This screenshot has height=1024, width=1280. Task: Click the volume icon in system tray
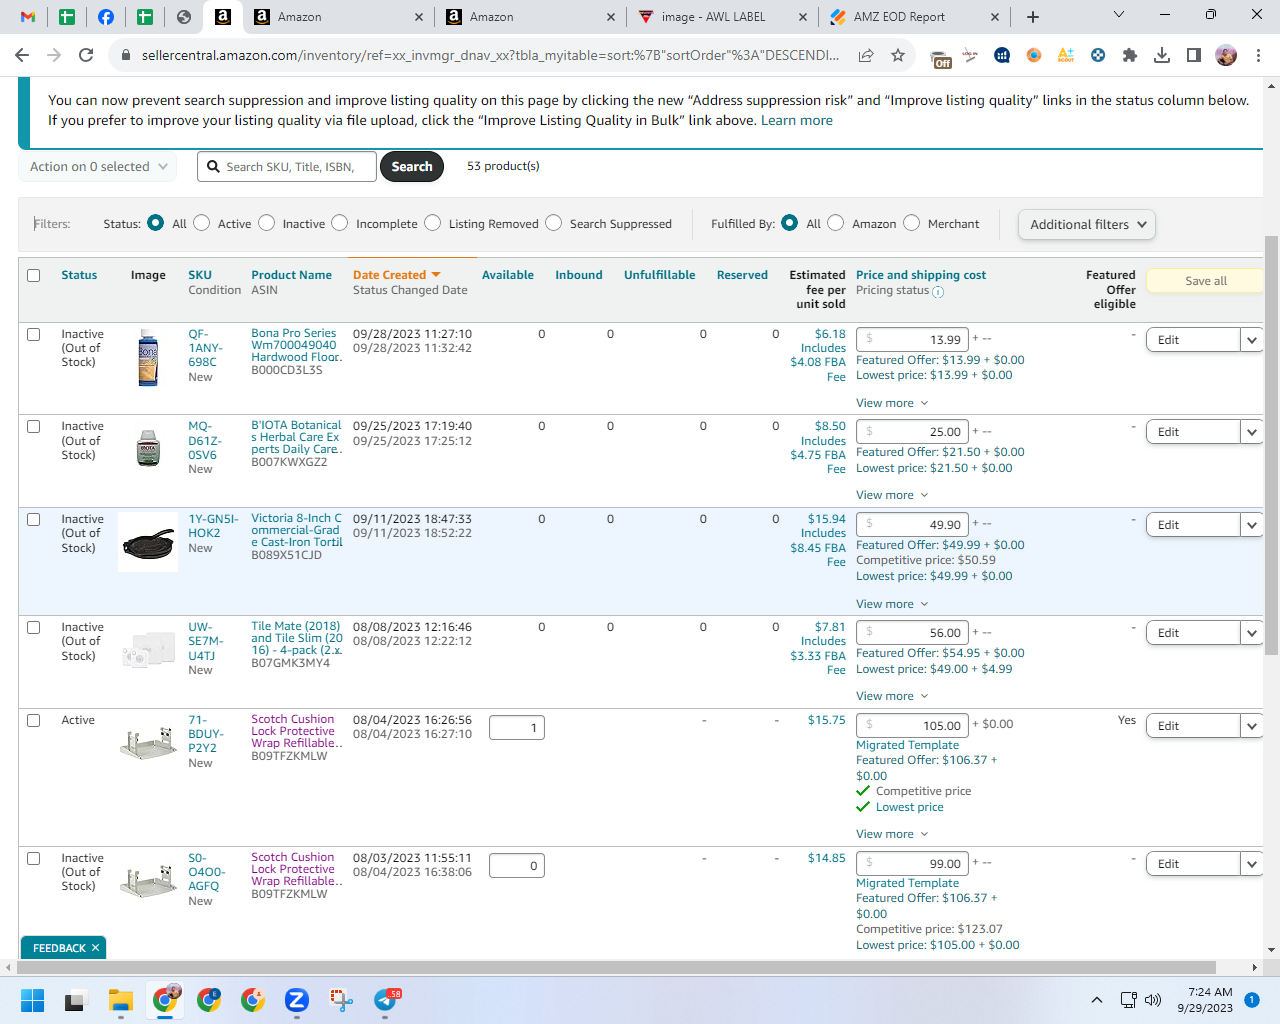1153,1000
